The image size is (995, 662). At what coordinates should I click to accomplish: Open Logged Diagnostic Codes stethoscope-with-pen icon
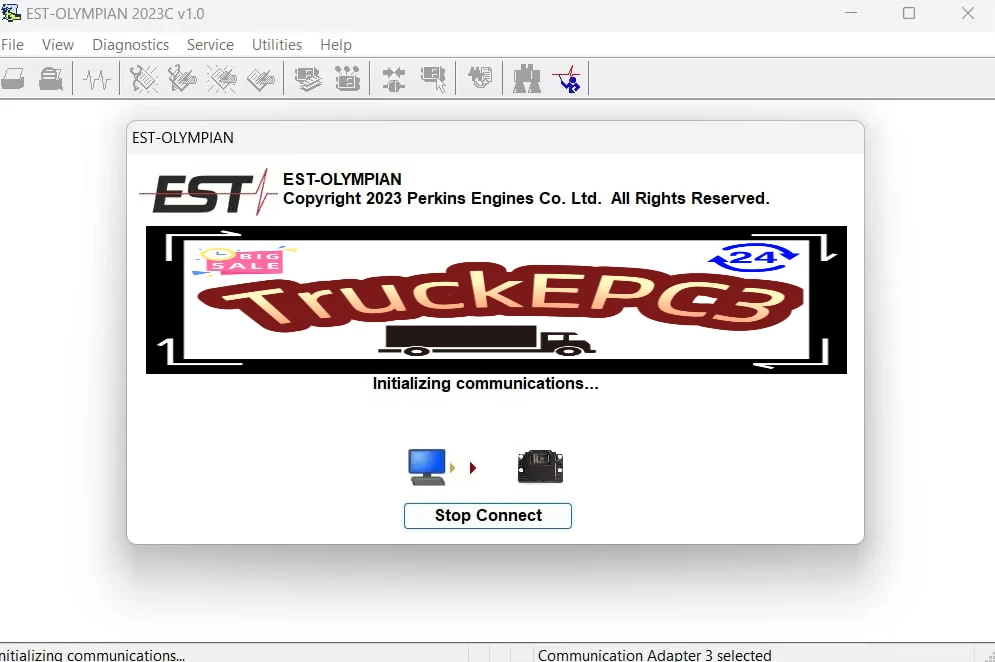pyautogui.click(x=182, y=79)
